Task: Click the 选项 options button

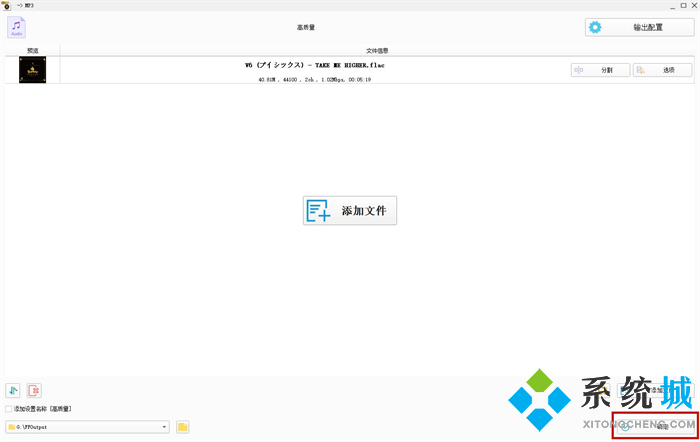Action: tap(662, 70)
